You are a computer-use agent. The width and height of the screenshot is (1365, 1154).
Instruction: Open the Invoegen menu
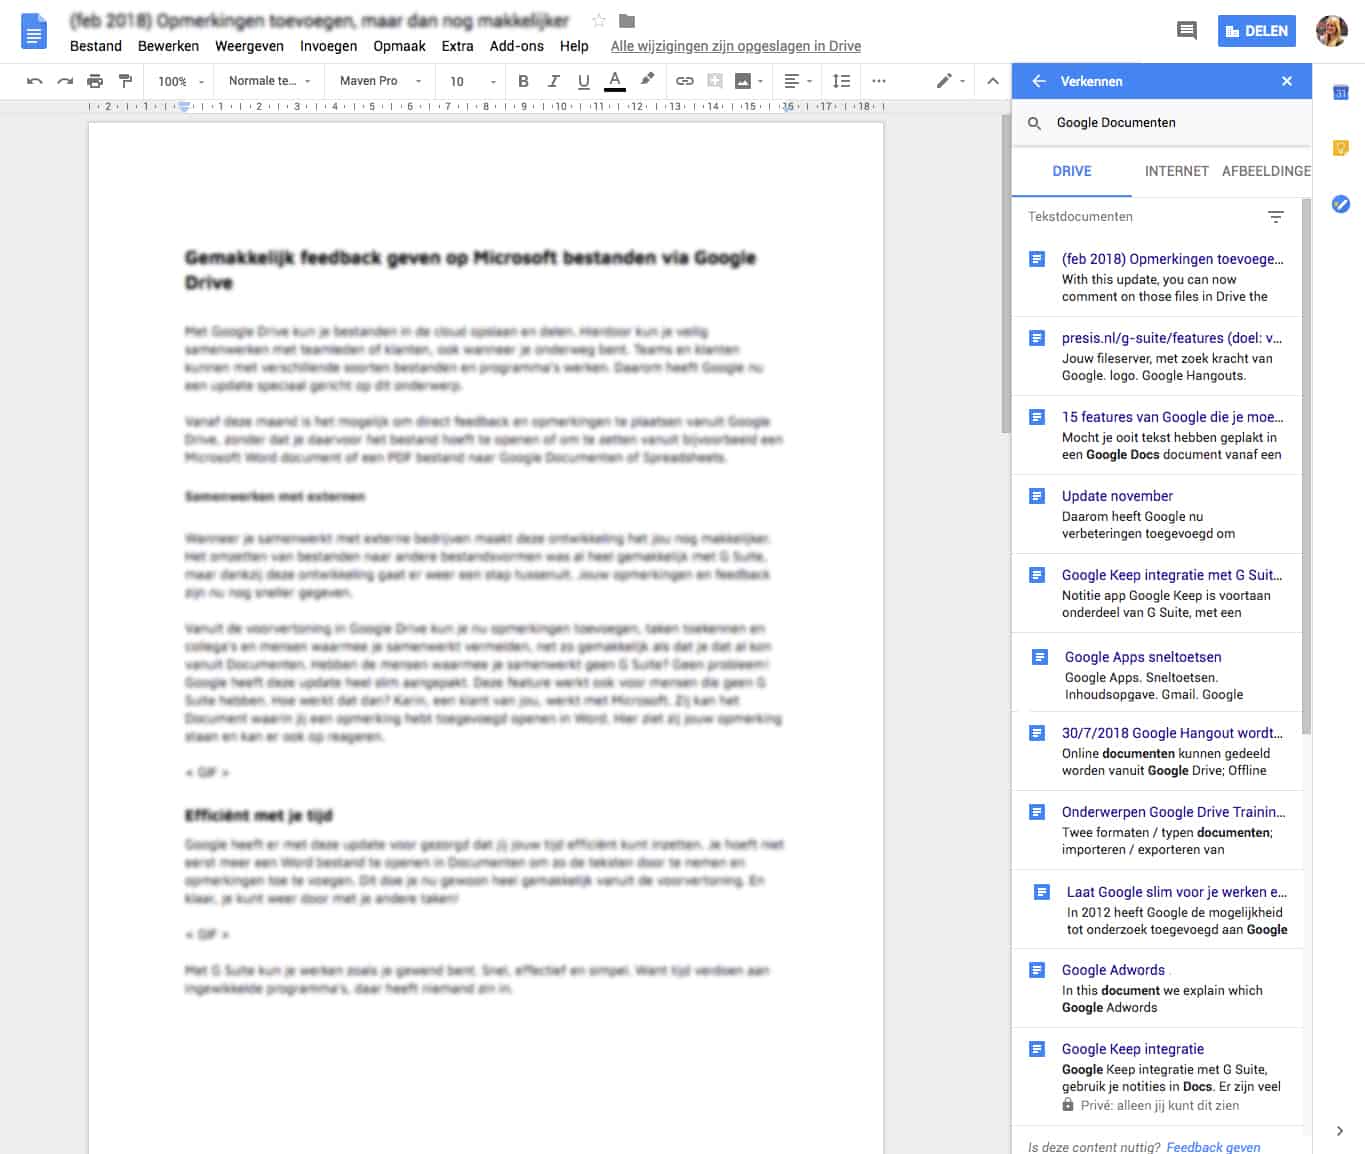click(x=328, y=46)
